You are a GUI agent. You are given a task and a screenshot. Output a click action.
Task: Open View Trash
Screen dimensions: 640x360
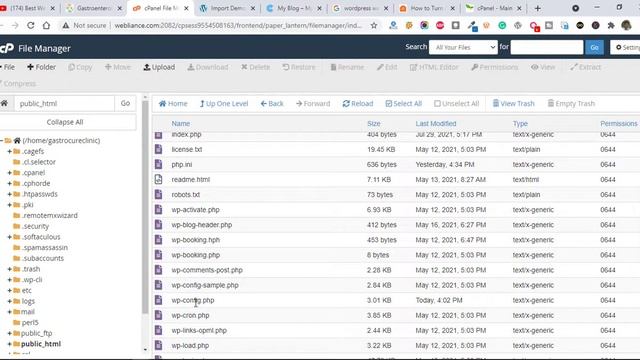(513, 104)
